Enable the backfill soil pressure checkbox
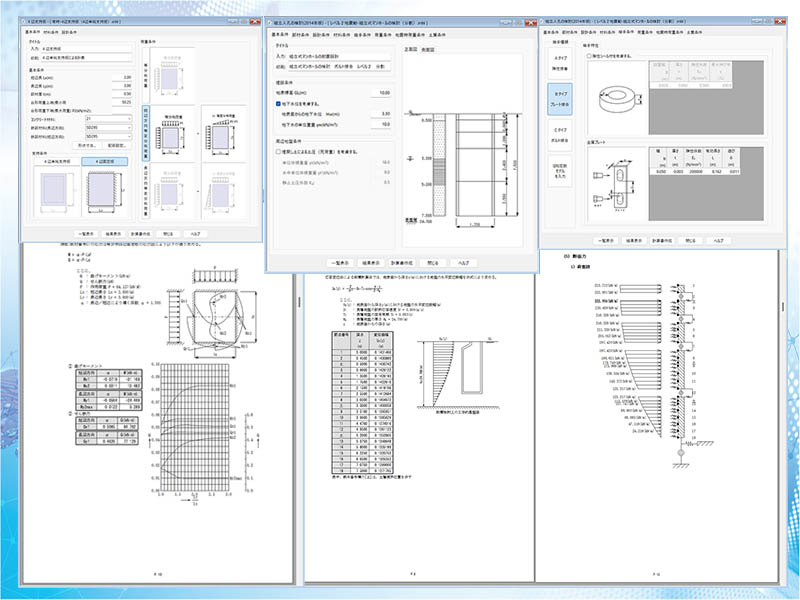The image size is (800, 600). point(279,150)
